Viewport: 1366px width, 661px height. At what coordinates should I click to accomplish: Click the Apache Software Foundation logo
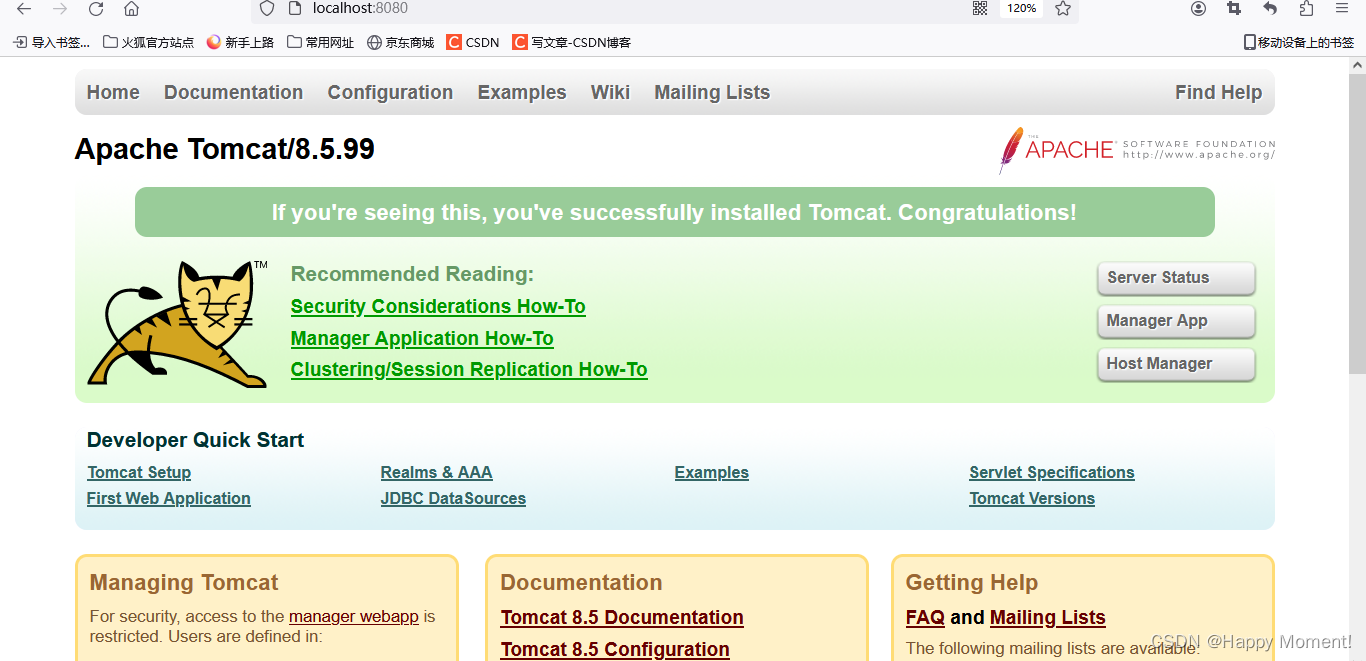(x=1137, y=150)
